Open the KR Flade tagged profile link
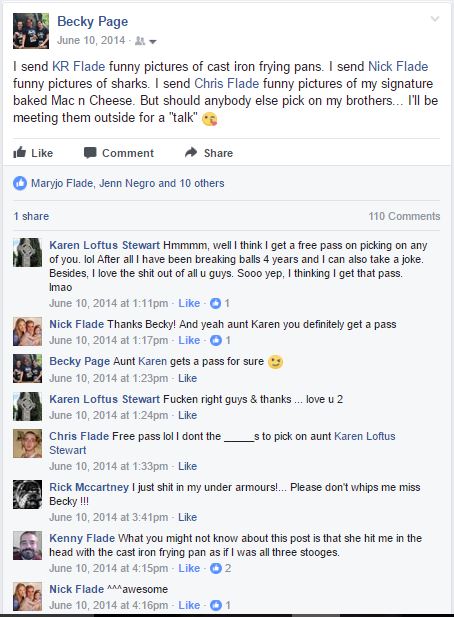 click(x=79, y=66)
